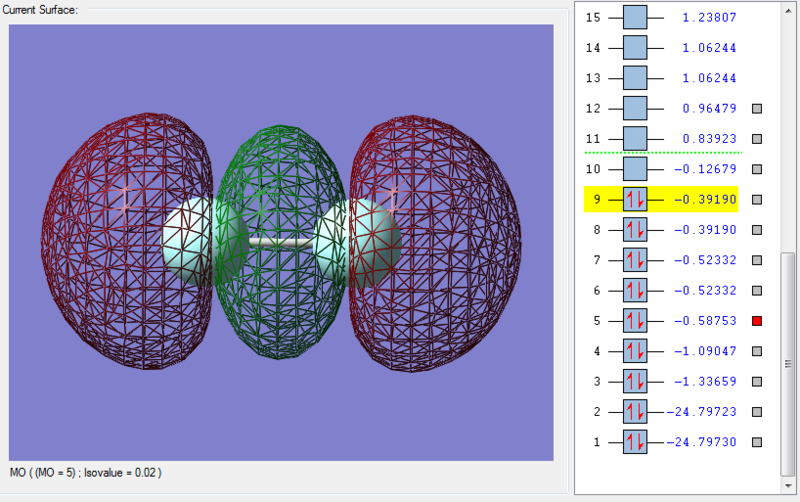The image size is (800, 502).
Task: Toggle surface marker for orbital 10
Action: (757, 169)
